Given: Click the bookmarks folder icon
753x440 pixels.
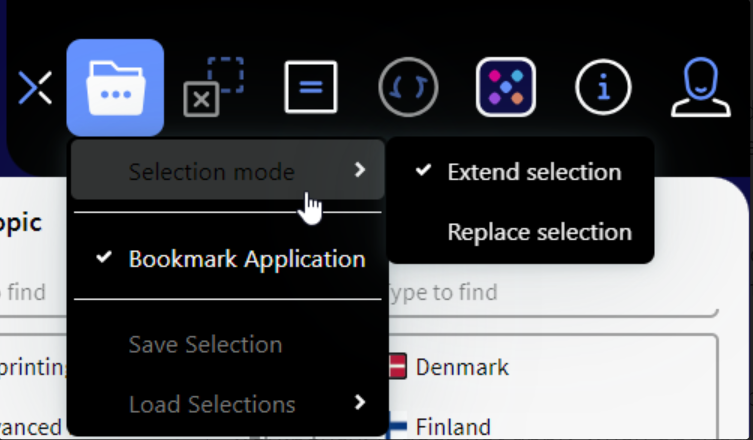Looking at the screenshot, I should click(x=115, y=88).
